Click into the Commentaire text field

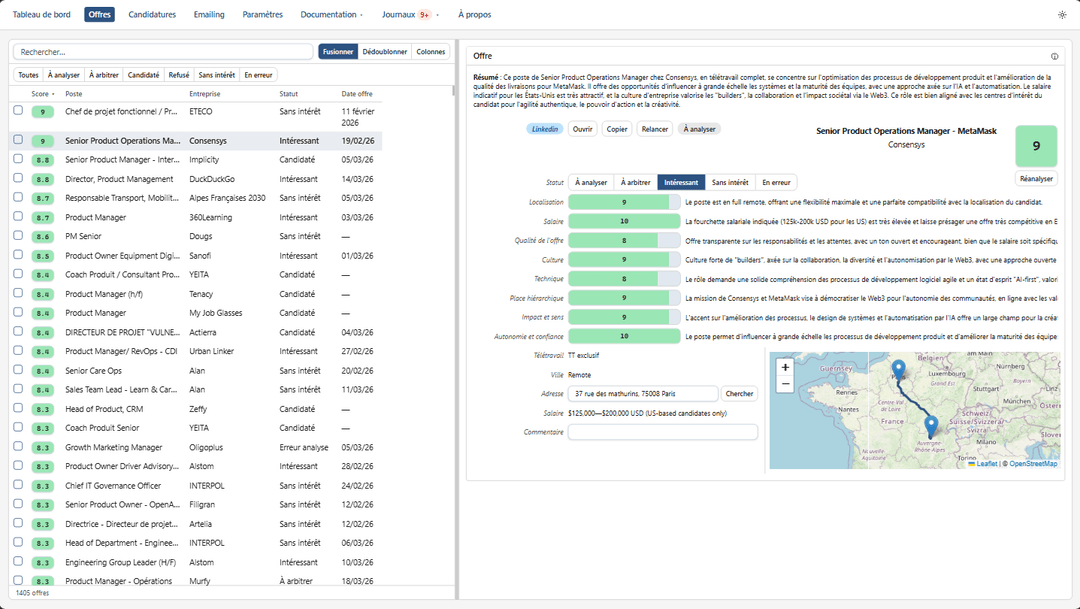click(x=662, y=432)
